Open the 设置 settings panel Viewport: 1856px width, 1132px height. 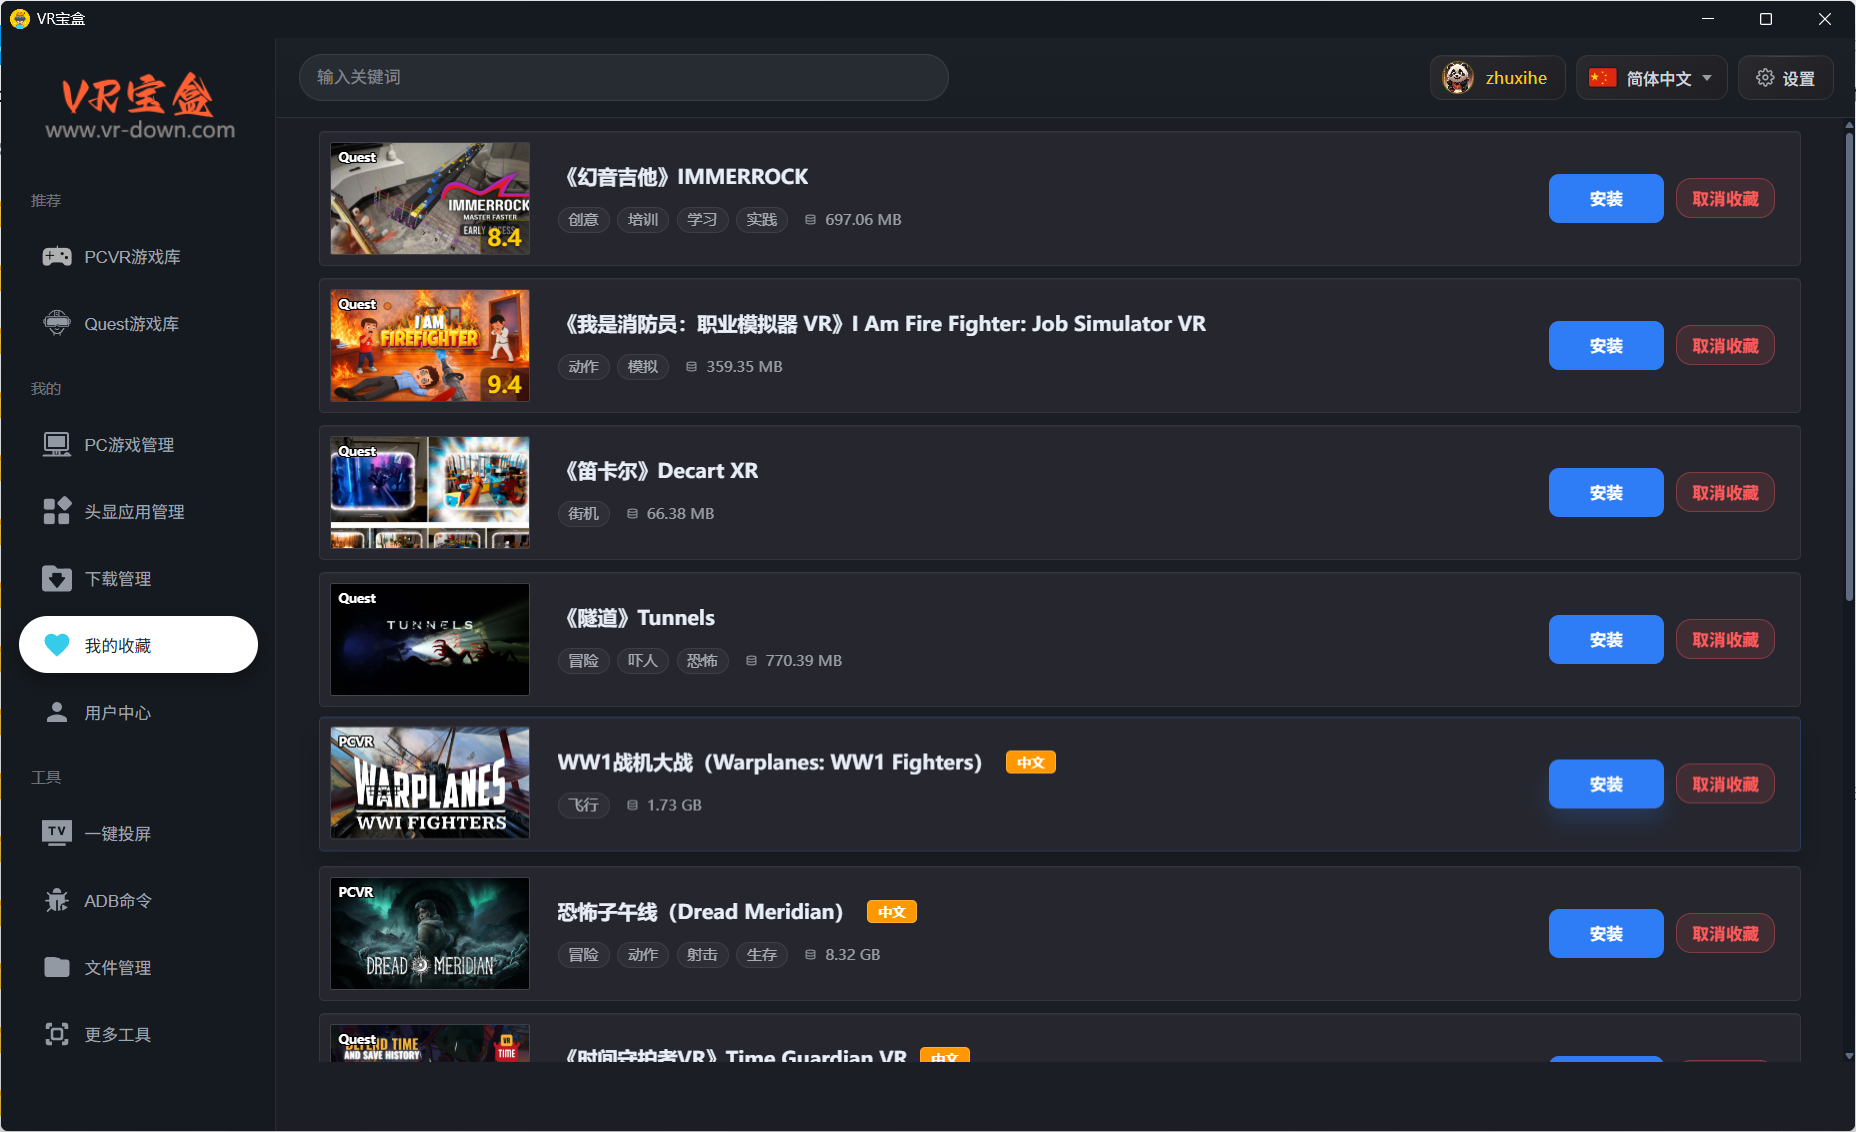coord(1786,77)
